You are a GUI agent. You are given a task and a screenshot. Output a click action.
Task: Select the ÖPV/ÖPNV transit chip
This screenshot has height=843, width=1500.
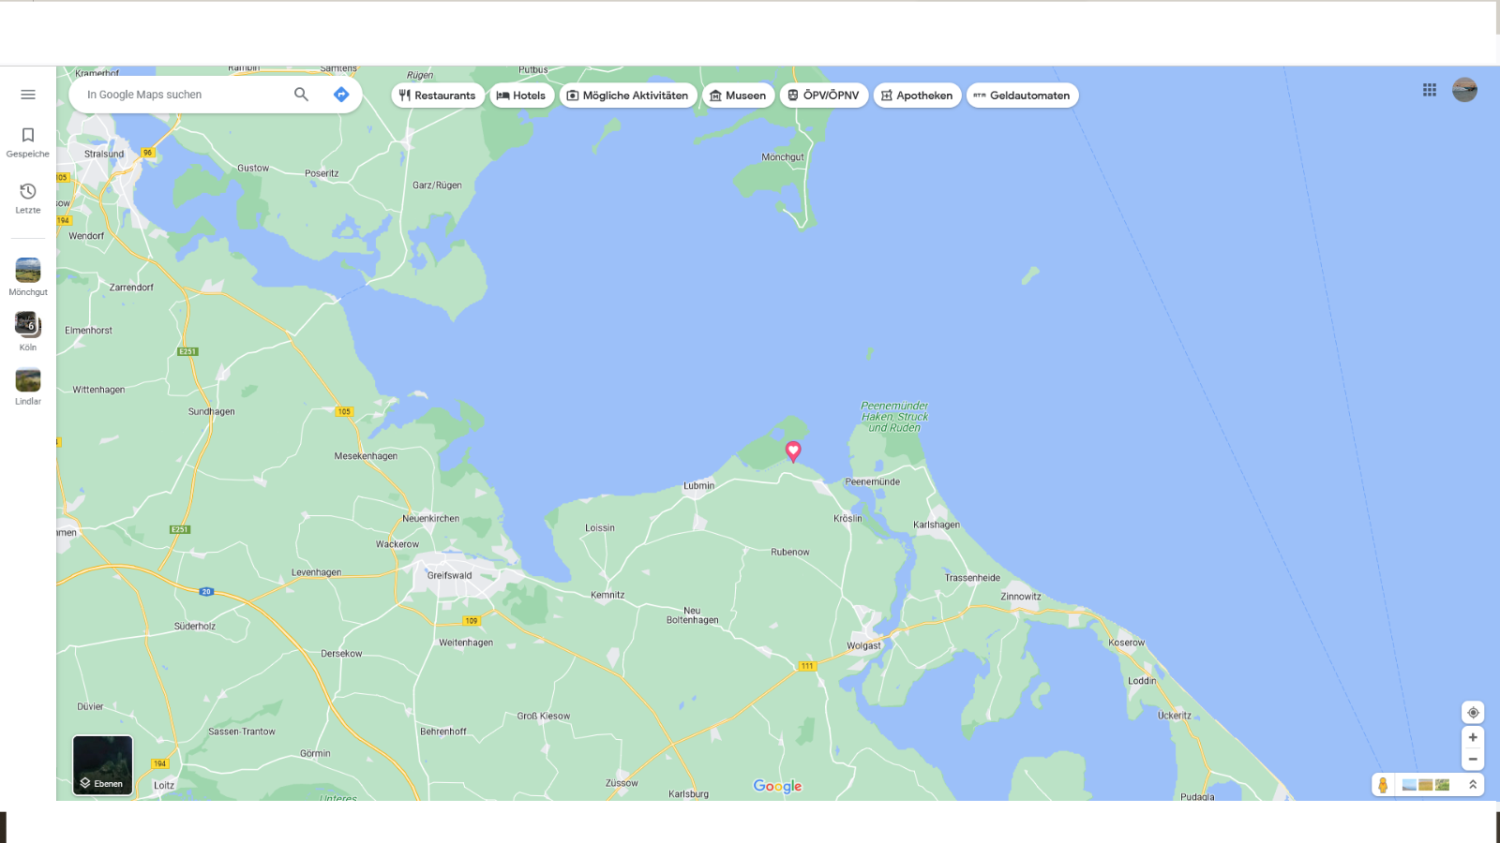823,96
